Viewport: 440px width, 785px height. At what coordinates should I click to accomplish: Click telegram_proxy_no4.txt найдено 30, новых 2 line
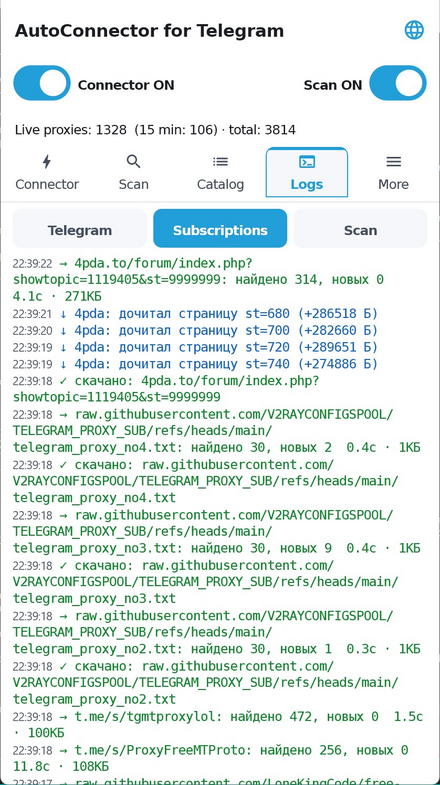[217, 431]
